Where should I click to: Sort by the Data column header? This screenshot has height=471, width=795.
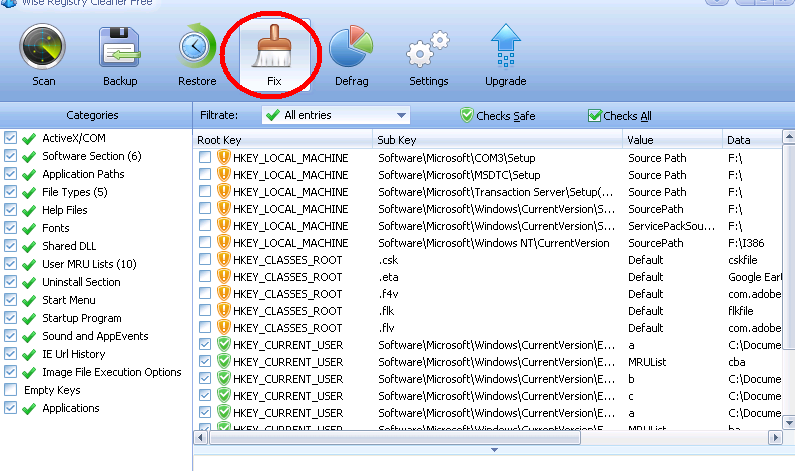752,140
